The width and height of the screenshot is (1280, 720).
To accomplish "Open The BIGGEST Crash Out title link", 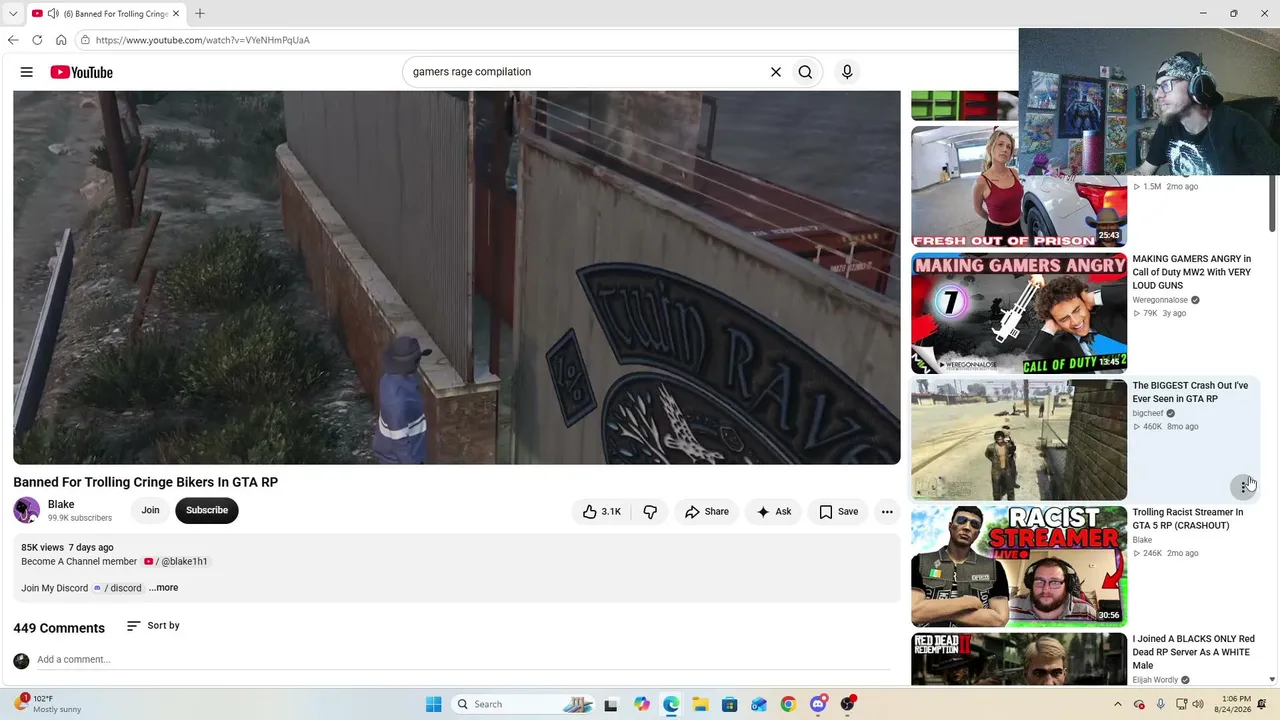I will pos(1190,392).
